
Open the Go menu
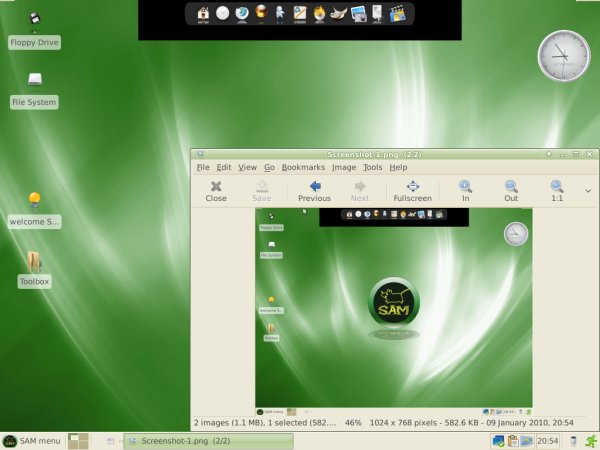[x=269, y=167]
